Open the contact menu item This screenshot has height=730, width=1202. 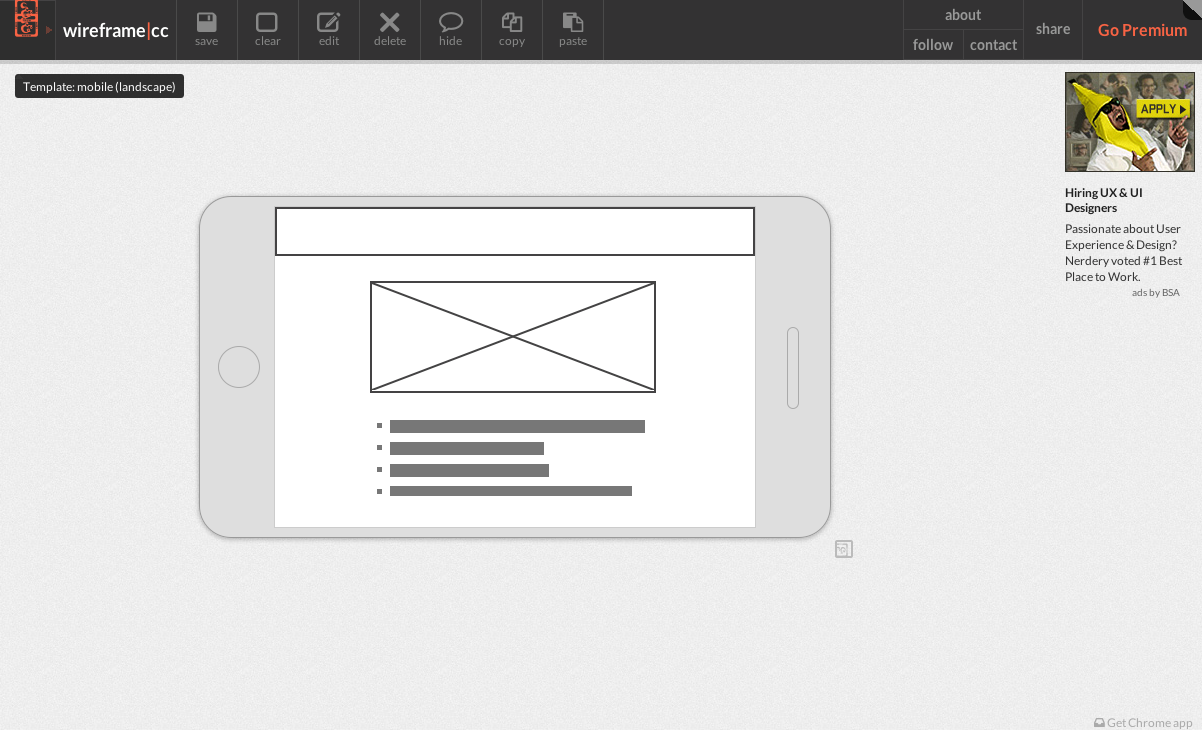(993, 45)
